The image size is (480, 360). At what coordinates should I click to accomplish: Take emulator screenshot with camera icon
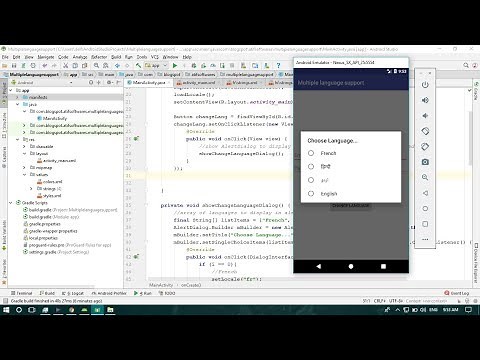(425, 162)
